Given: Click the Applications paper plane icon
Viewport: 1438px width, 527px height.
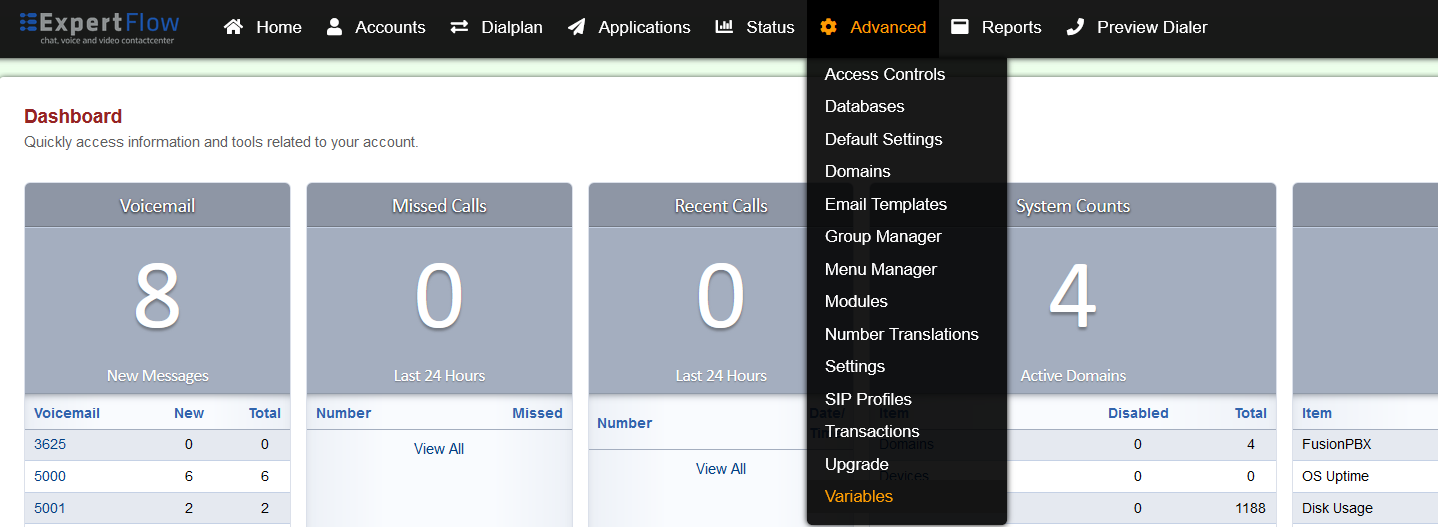Looking at the screenshot, I should click(x=577, y=27).
